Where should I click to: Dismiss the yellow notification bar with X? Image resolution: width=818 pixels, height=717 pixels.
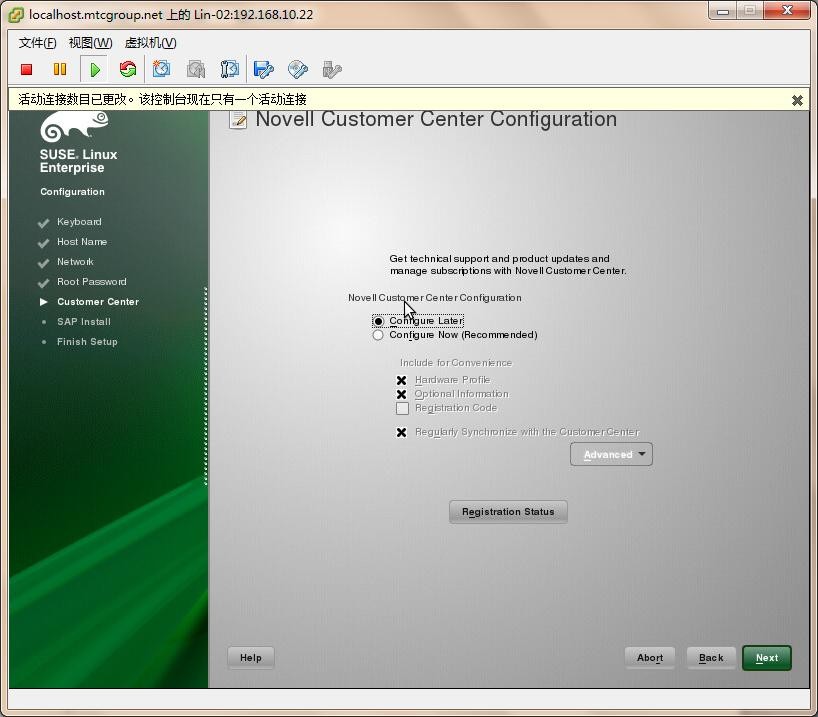(797, 100)
